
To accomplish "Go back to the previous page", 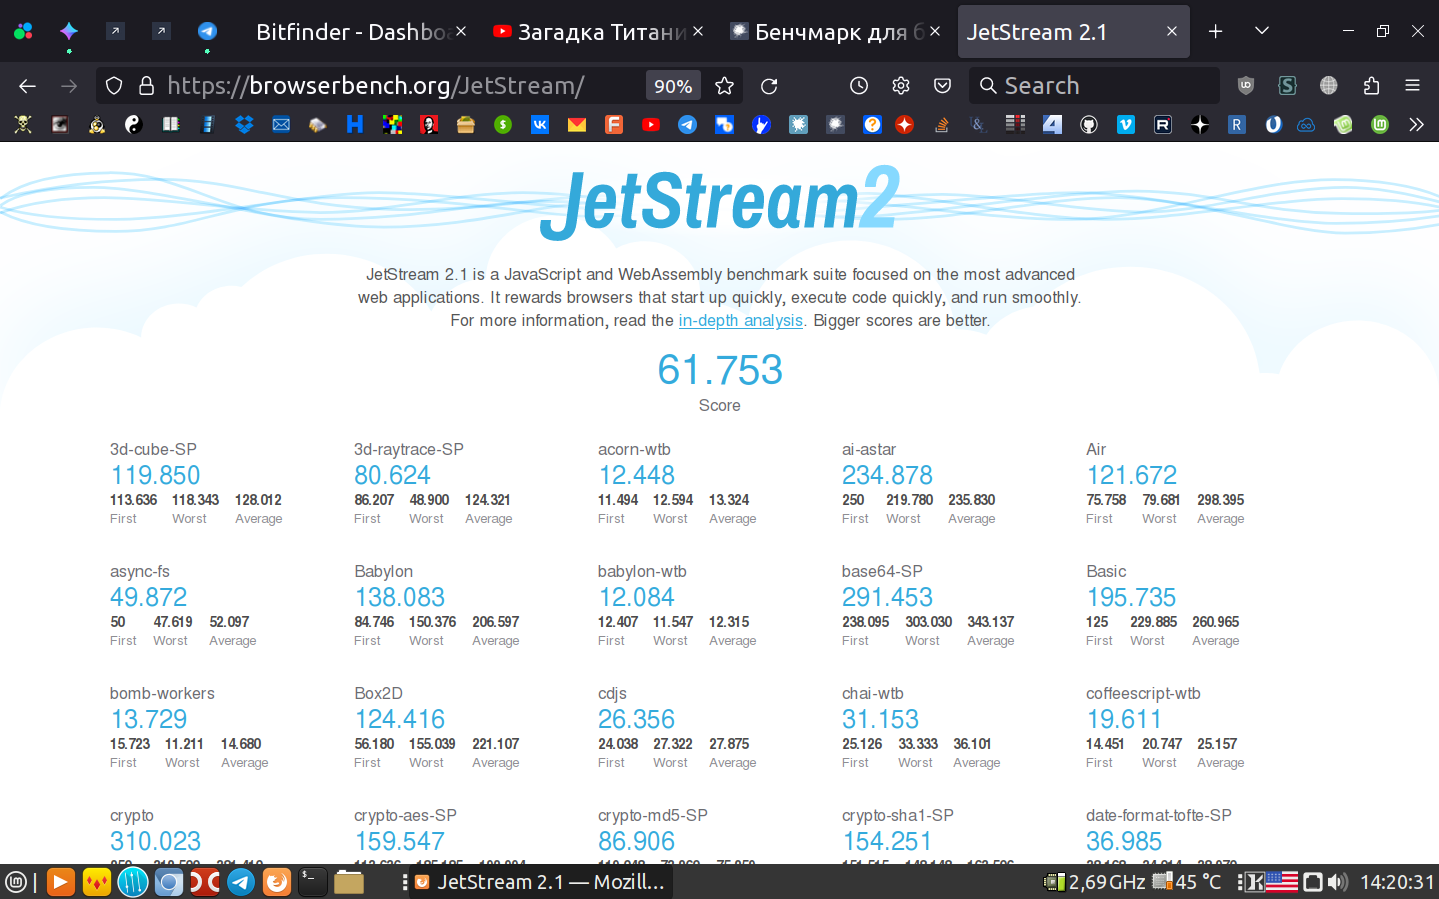I will point(27,86).
